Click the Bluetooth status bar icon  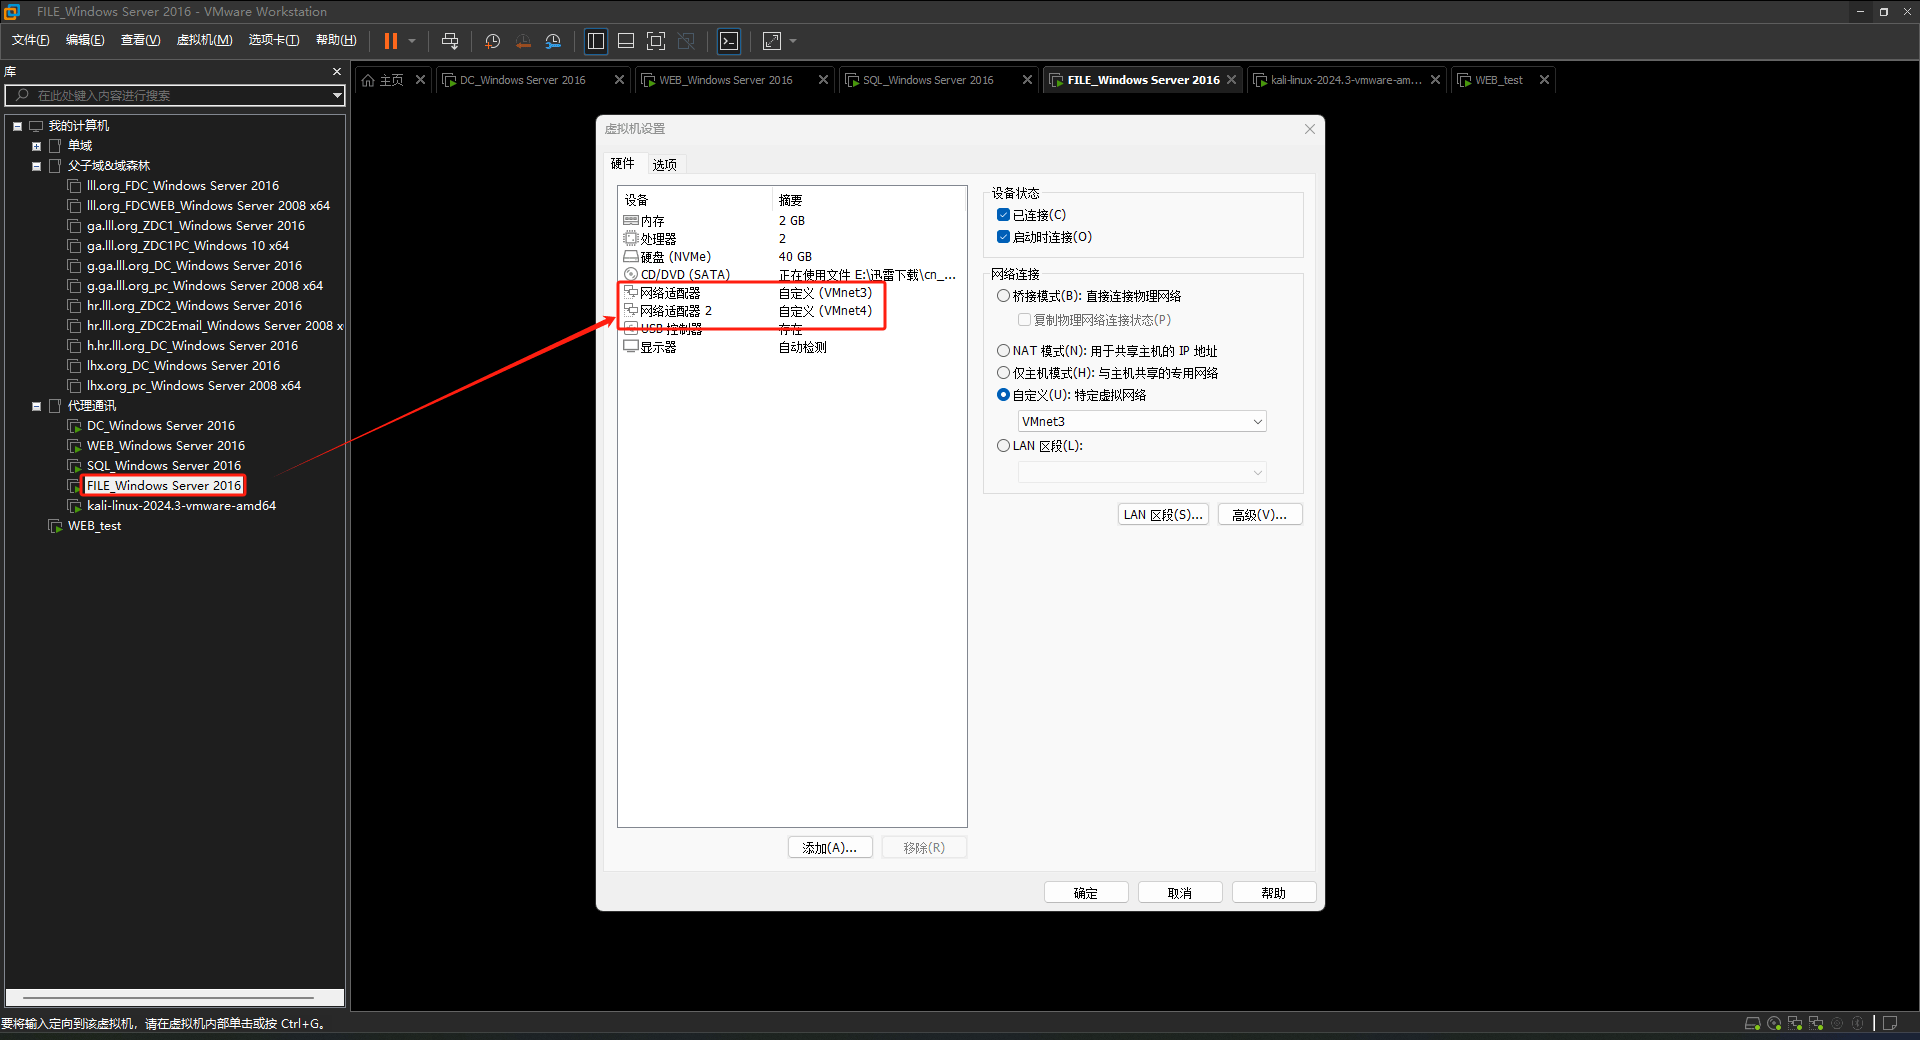tap(1858, 1023)
